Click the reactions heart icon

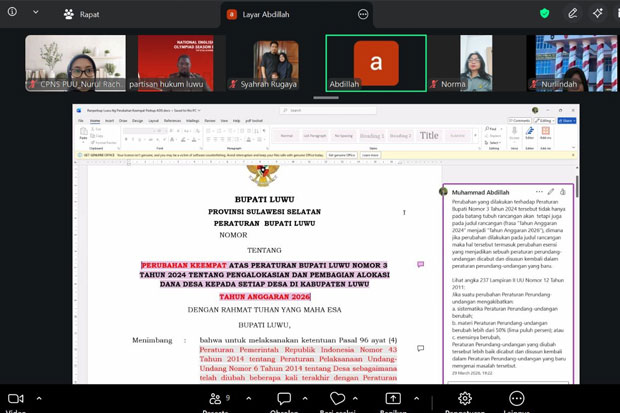point(337,398)
